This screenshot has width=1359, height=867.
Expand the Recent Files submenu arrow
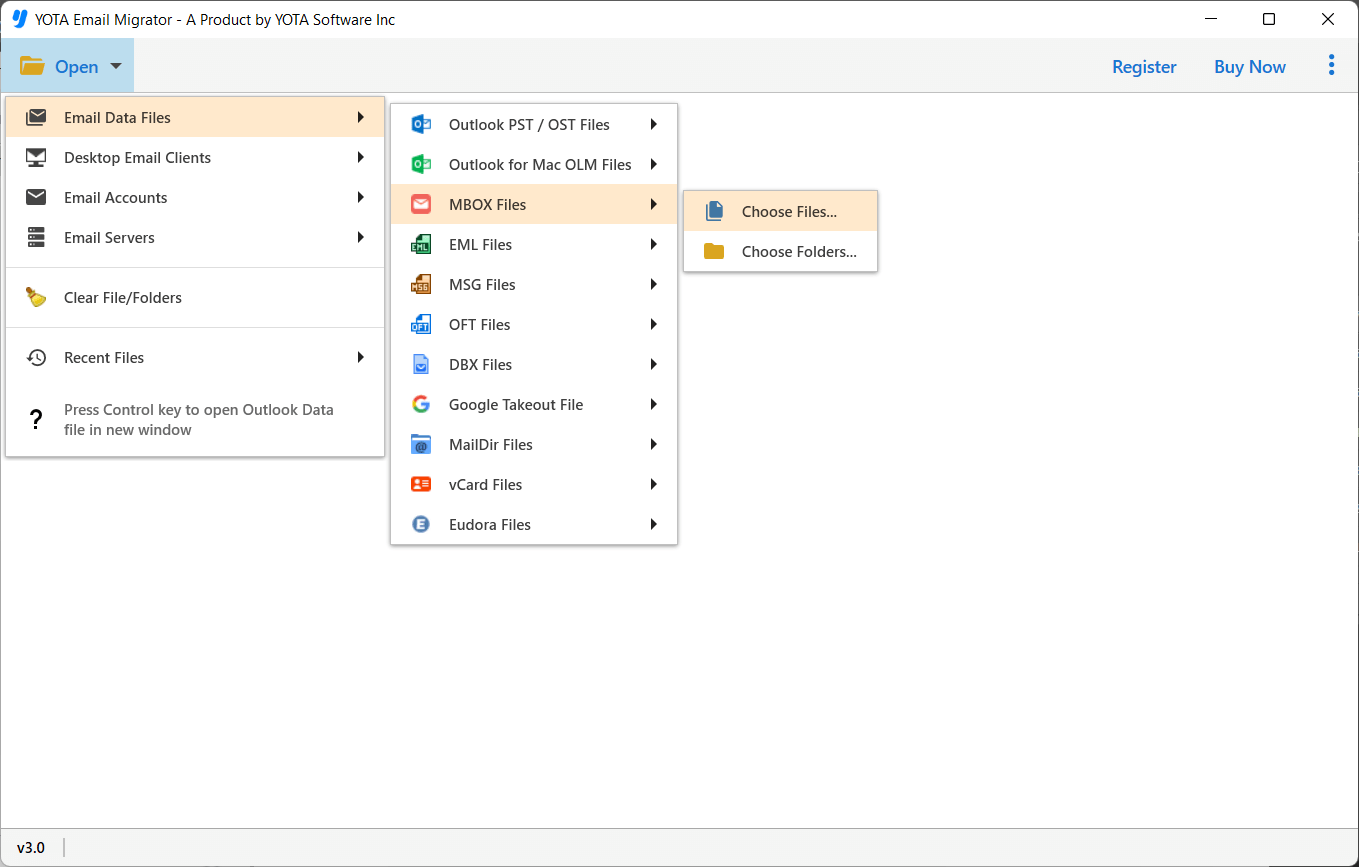click(360, 357)
